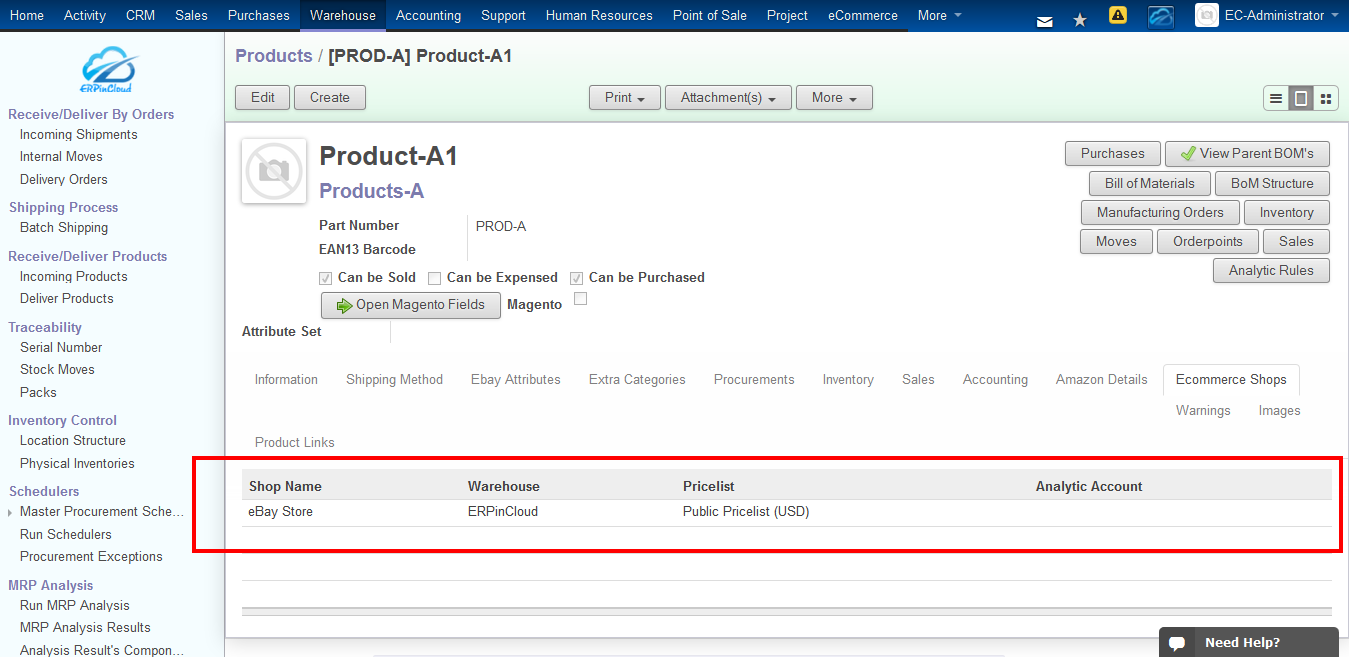Switch to the Ebay Attributes tab
The width and height of the screenshot is (1349, 657).
516,380
